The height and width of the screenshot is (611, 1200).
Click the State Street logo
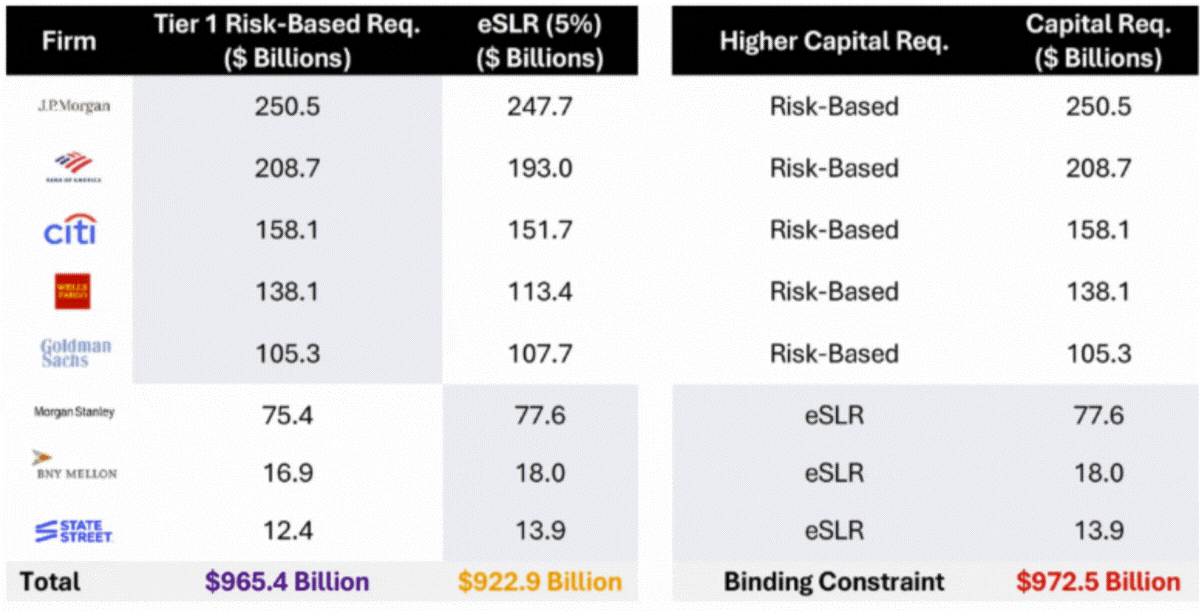[x=74, y=530]
